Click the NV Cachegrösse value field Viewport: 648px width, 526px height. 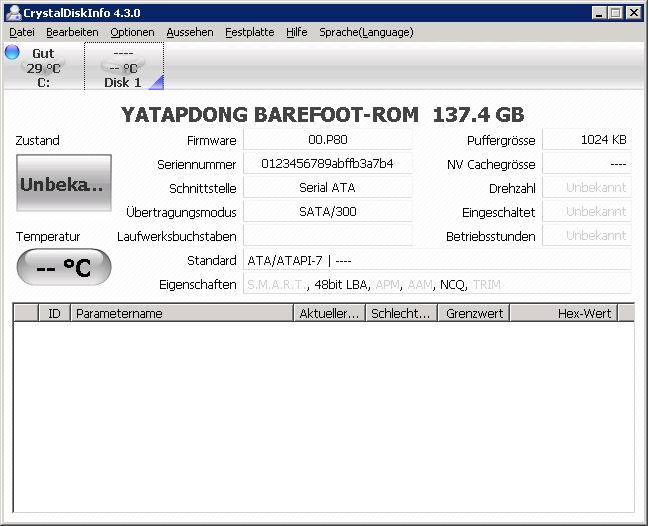coord(587,164)
